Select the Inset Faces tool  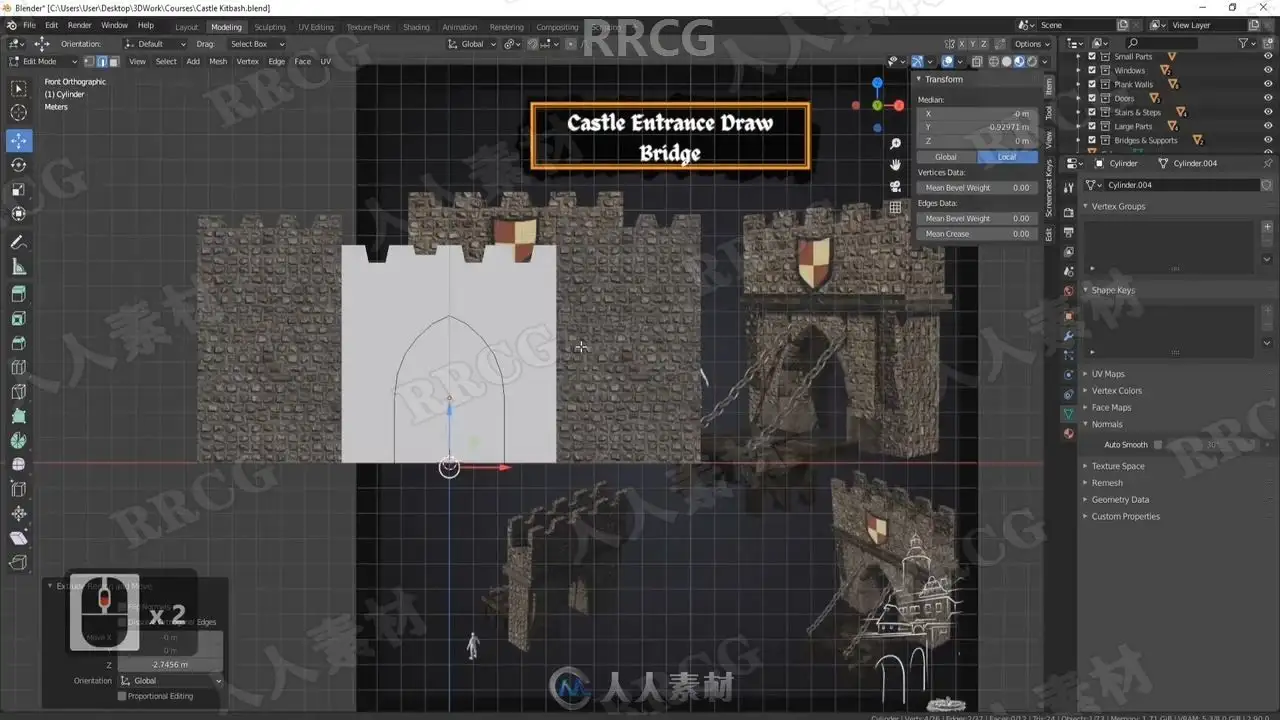click(x=19, y=318)
